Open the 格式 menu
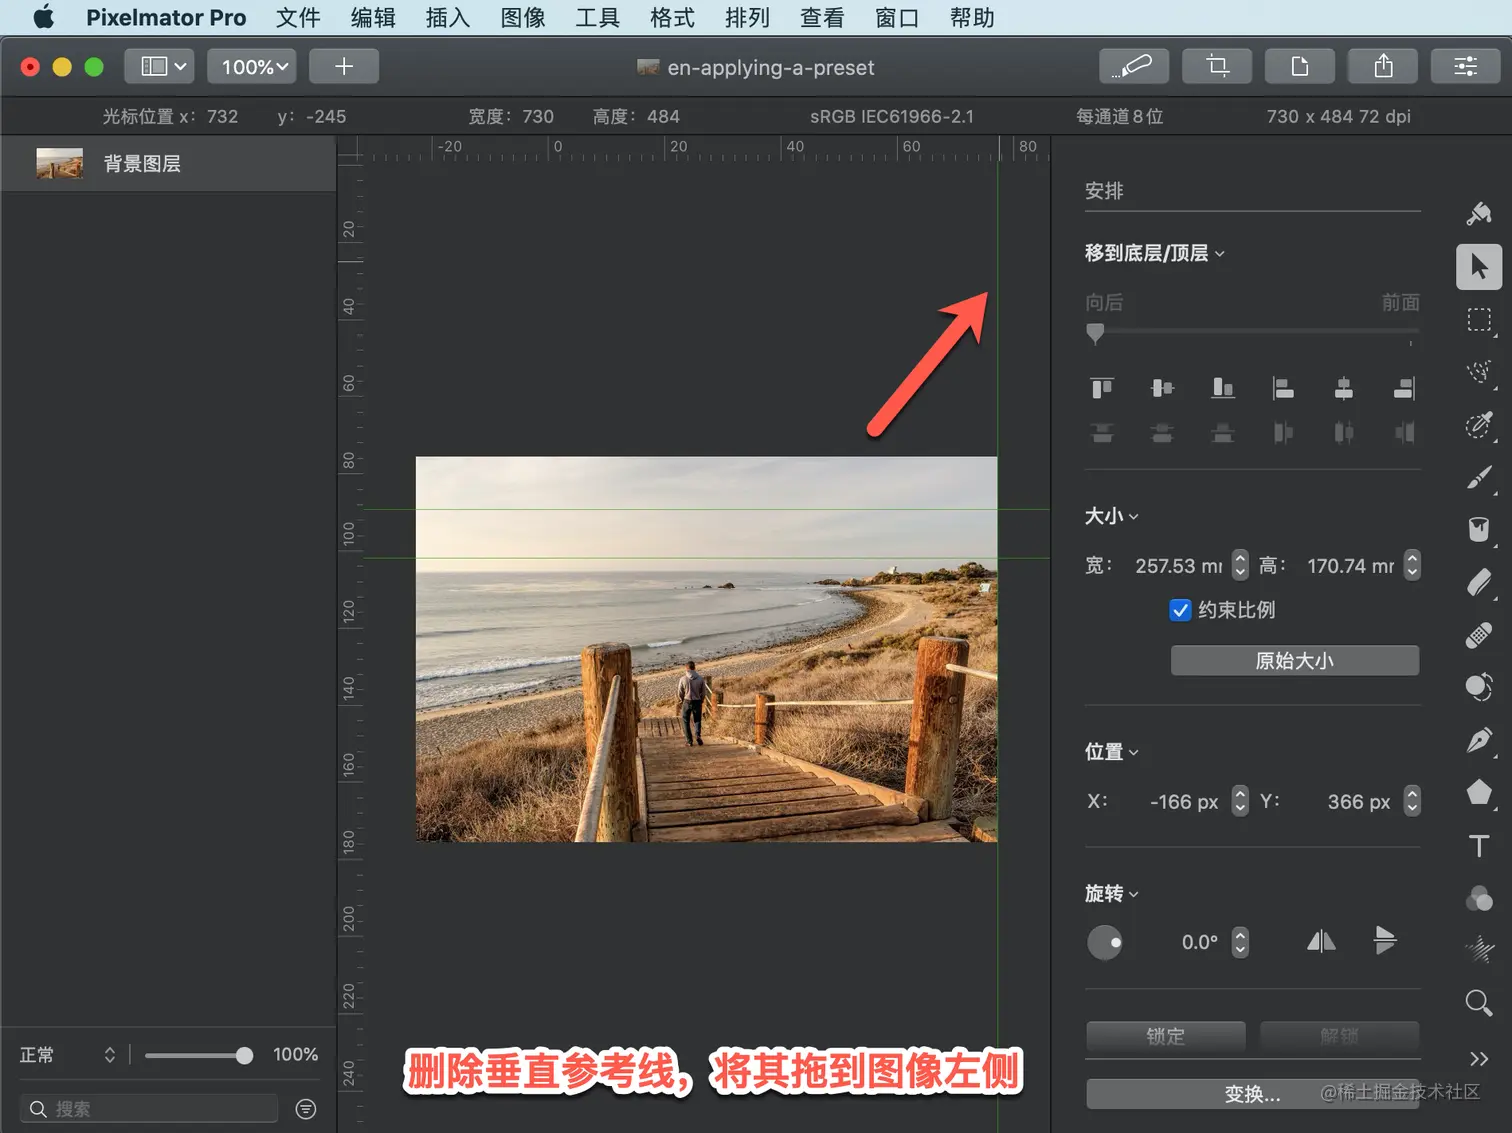The image size is (1512, 1133). click(673, 18)
